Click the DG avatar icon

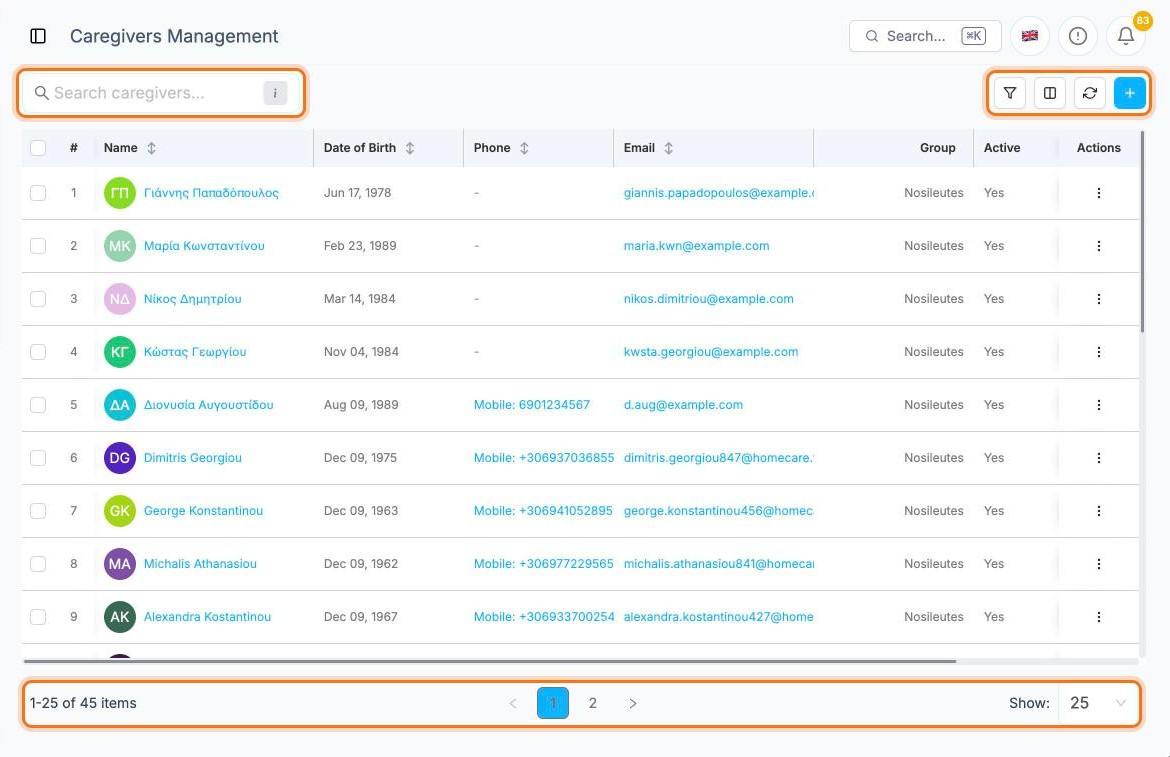[119, 457]
